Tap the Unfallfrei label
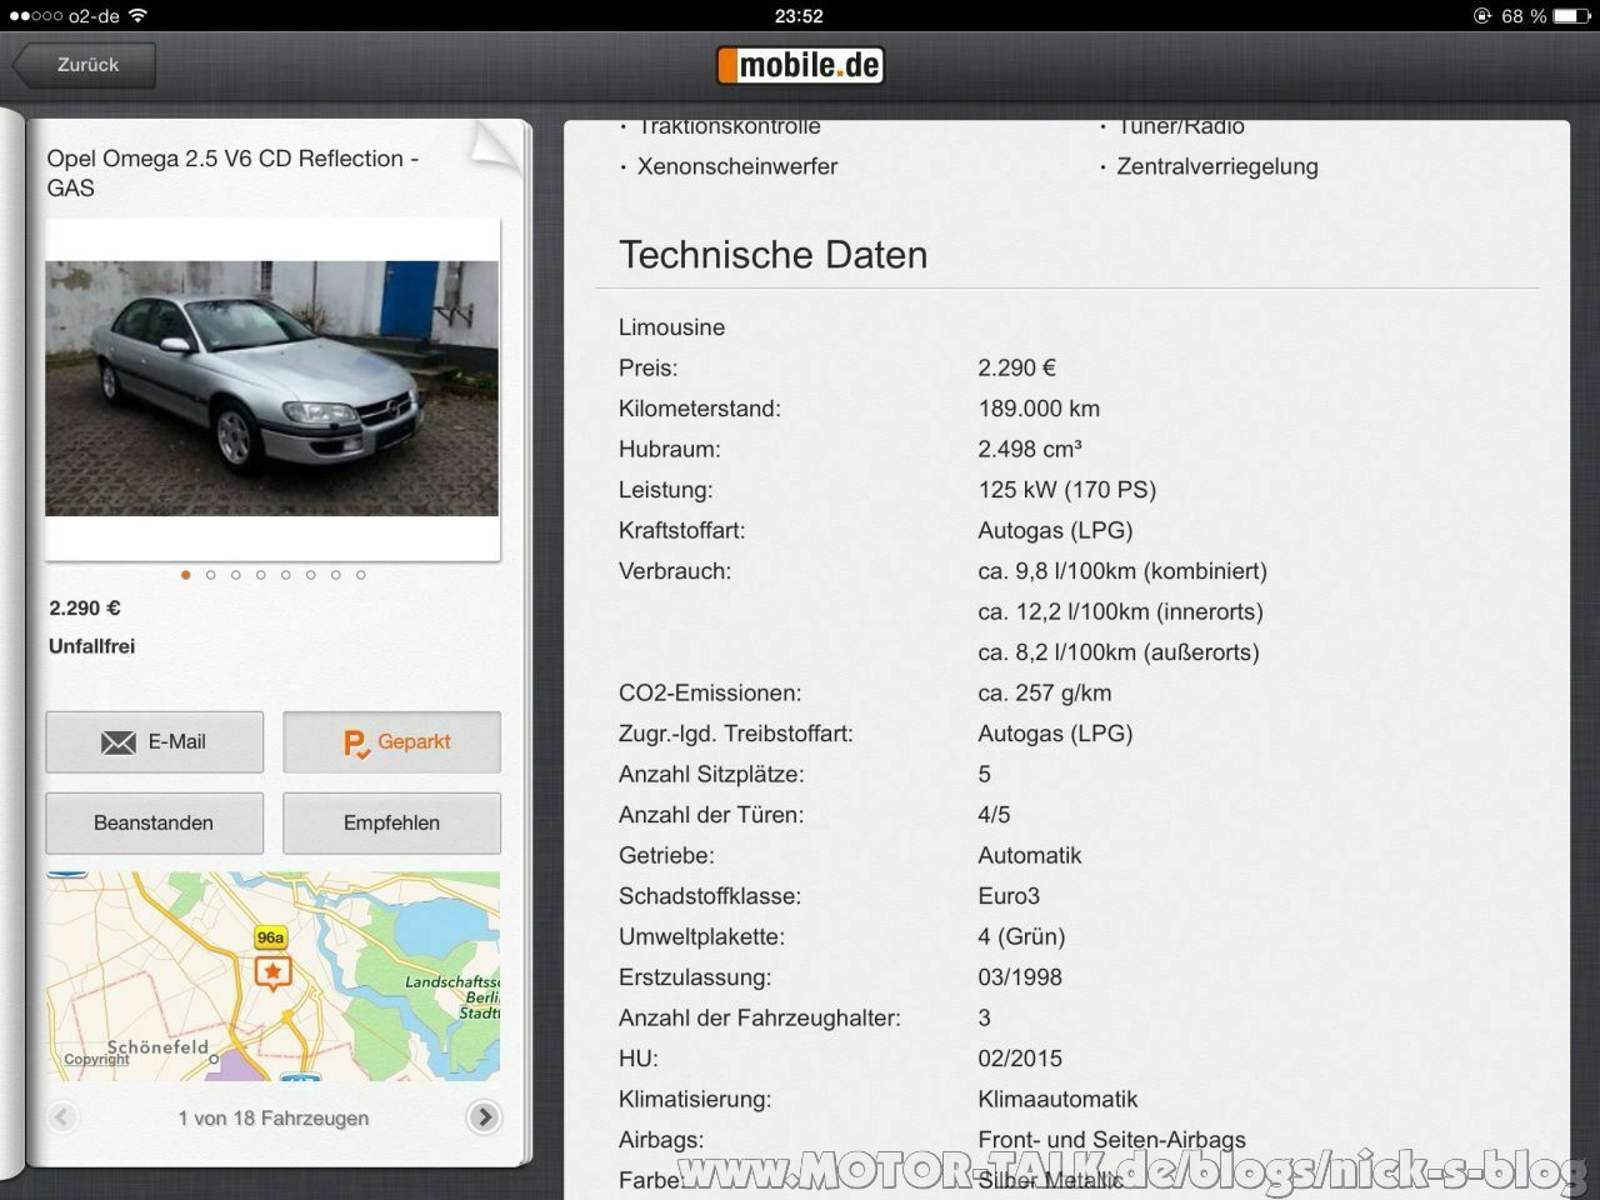The width and height of the screenshot is (1600, 1200). pos(92,647)
